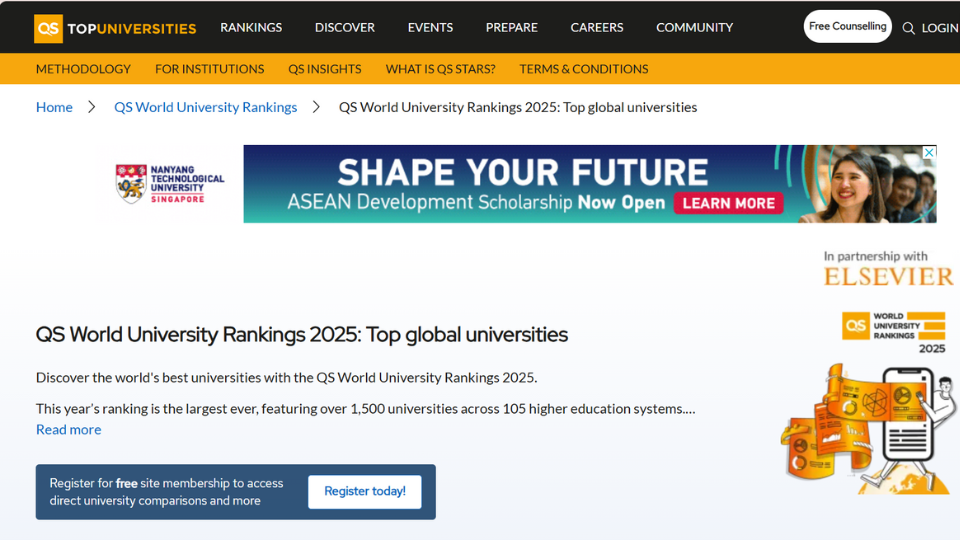Switch to the Methodology tab

83,69
